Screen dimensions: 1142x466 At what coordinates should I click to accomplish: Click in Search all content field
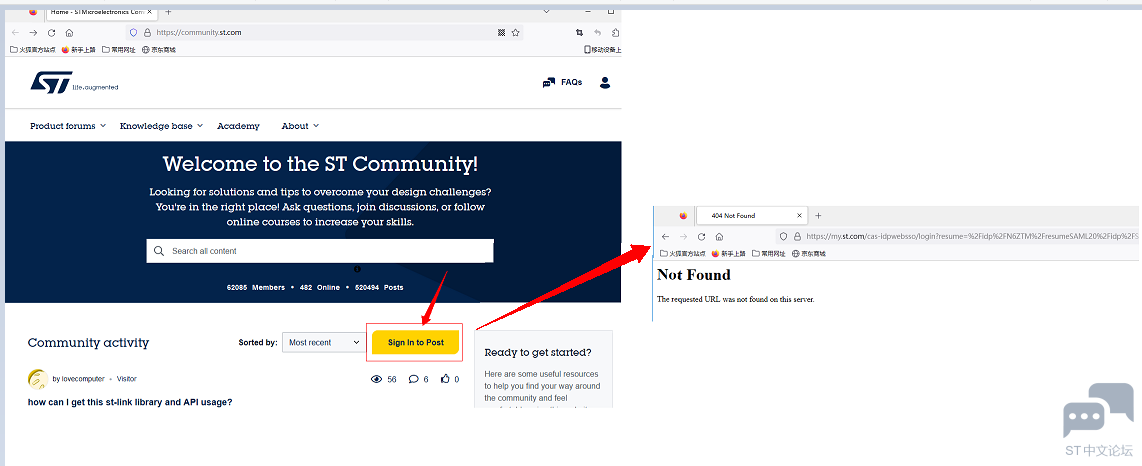[x=320, y=251]
